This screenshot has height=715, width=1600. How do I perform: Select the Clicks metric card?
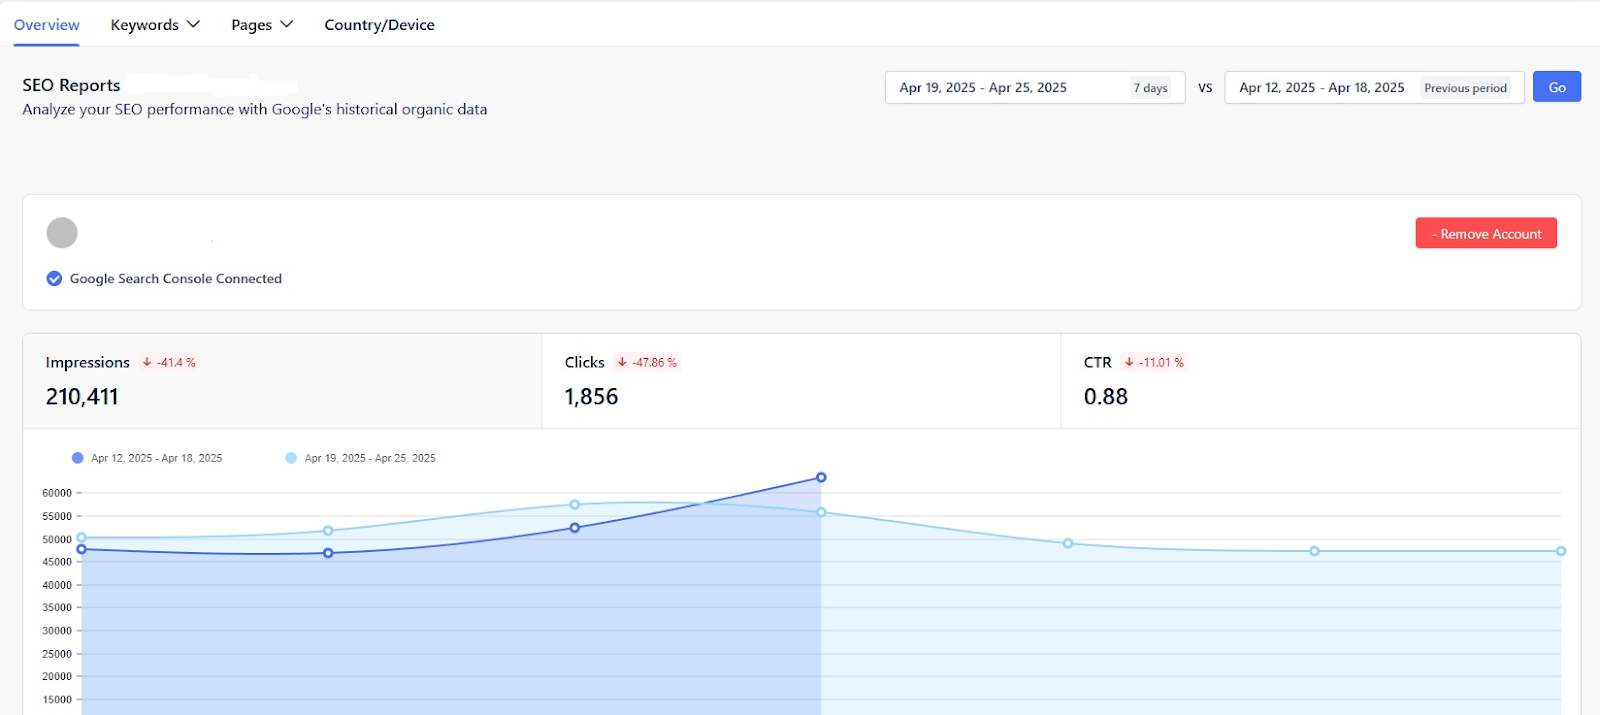click(x=801, y=381)
